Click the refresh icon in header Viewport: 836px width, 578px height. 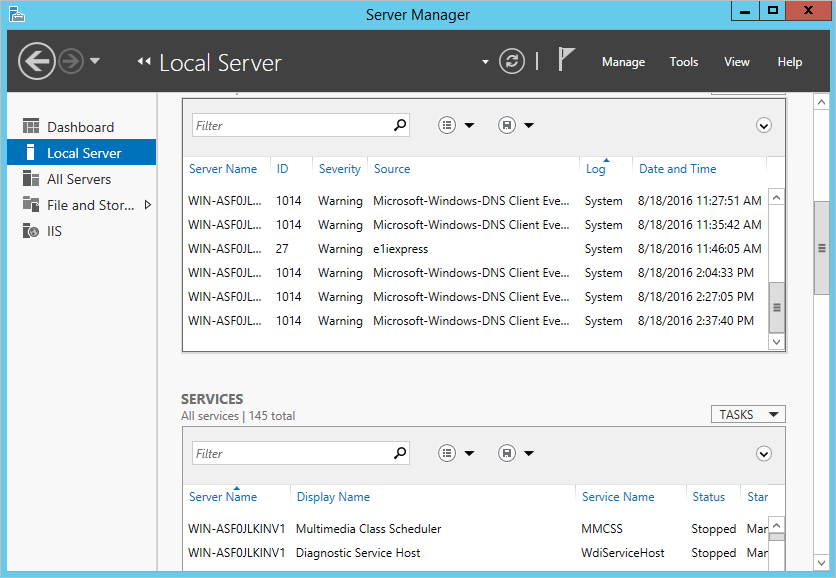pos(512,61)
